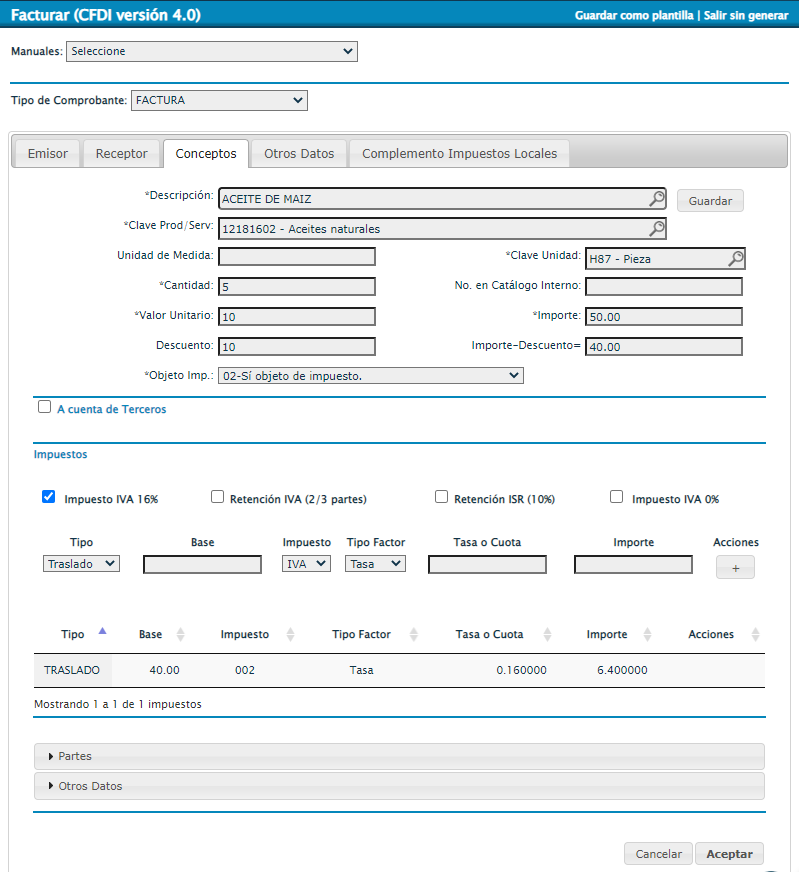
Task: Click the Aceptar button
Action: tap(729, 854)
